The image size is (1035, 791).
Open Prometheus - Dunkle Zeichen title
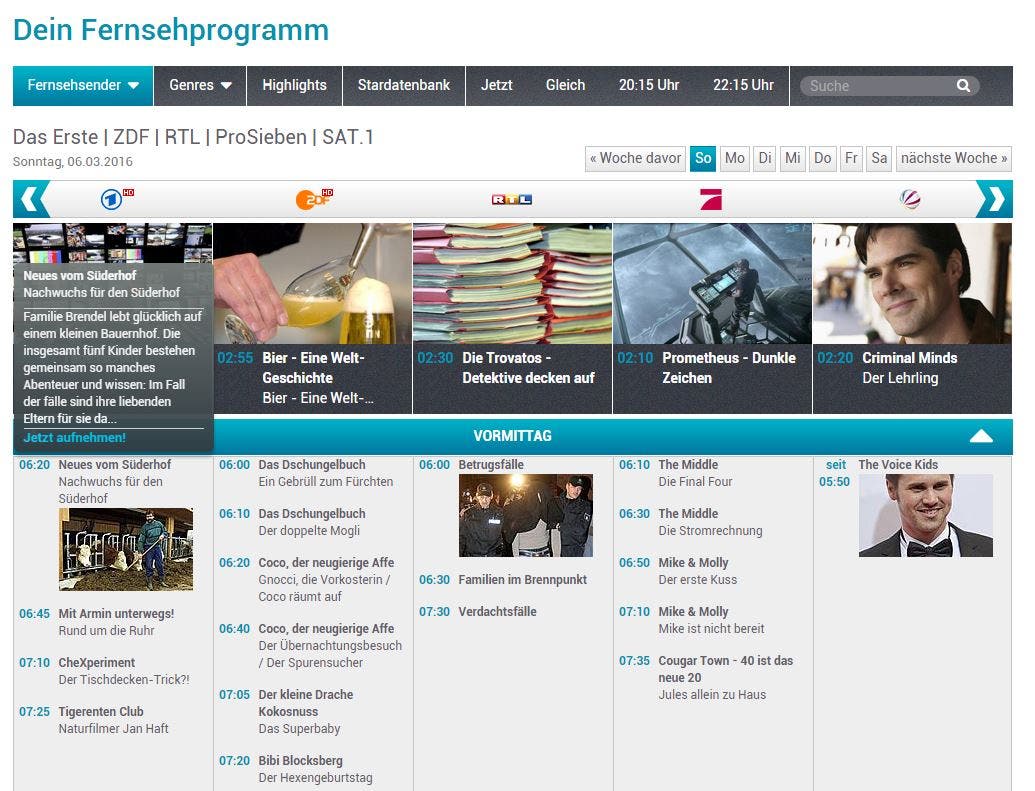tap(729, 368)
